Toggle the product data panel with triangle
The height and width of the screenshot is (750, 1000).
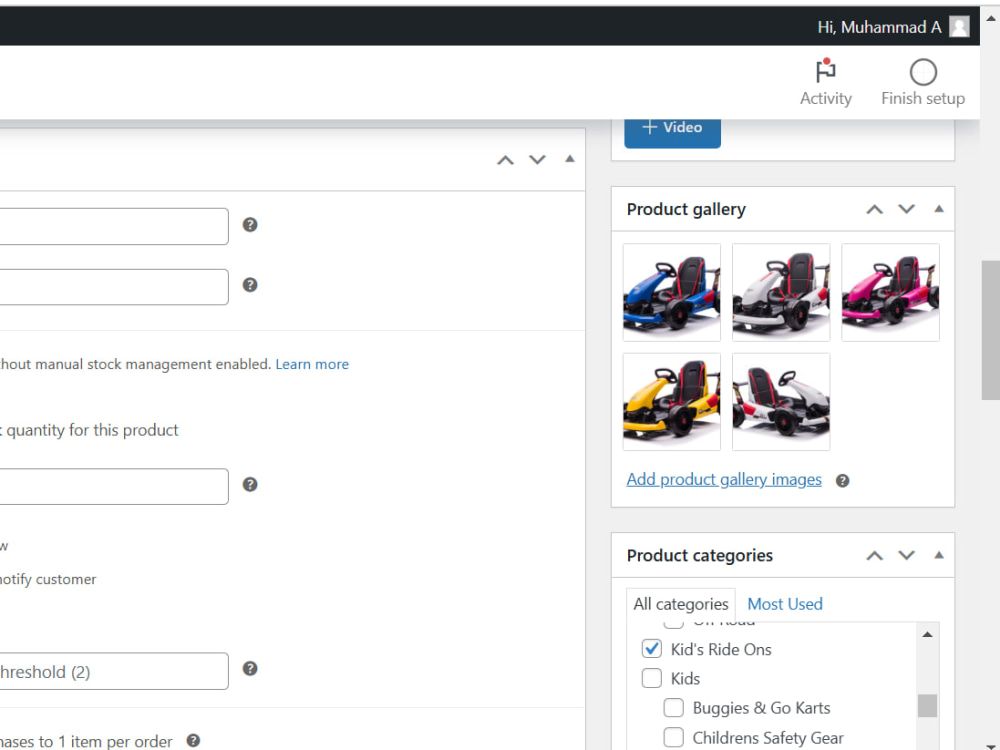pos(570,159)
